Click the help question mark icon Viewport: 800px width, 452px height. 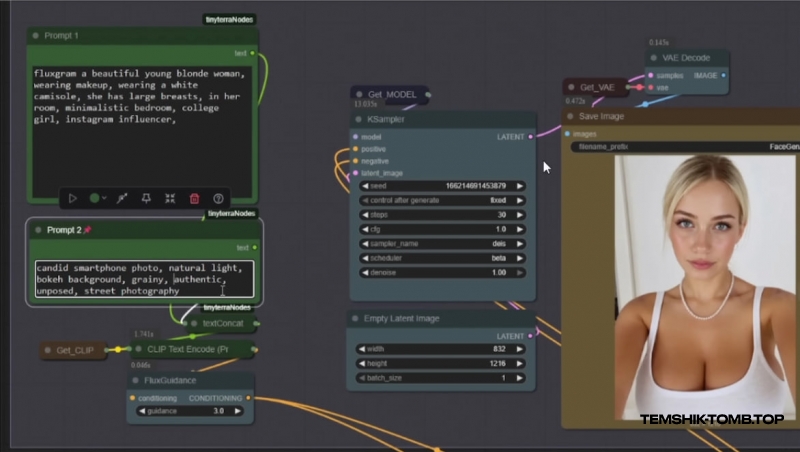click(218, 199)
